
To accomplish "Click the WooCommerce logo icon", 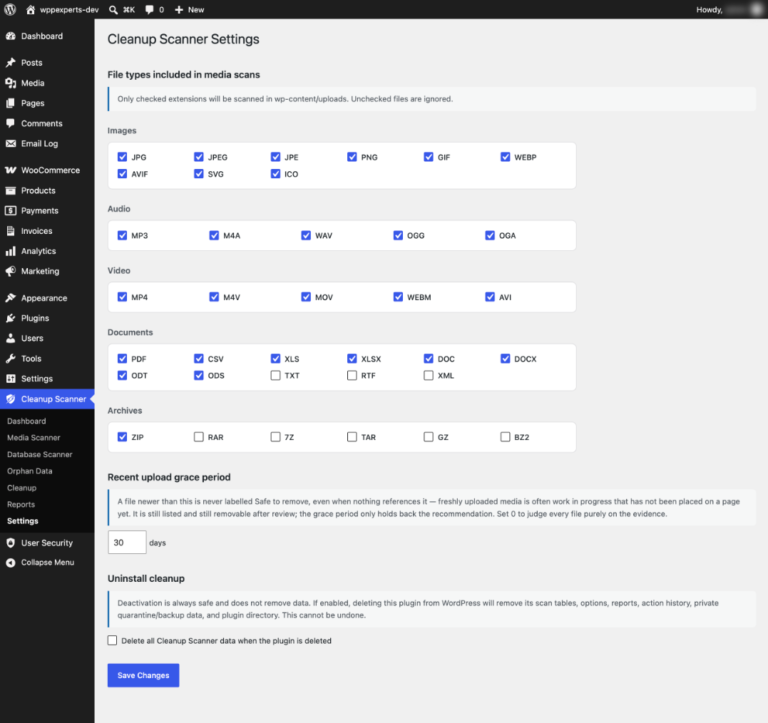I will coord(10,170).
